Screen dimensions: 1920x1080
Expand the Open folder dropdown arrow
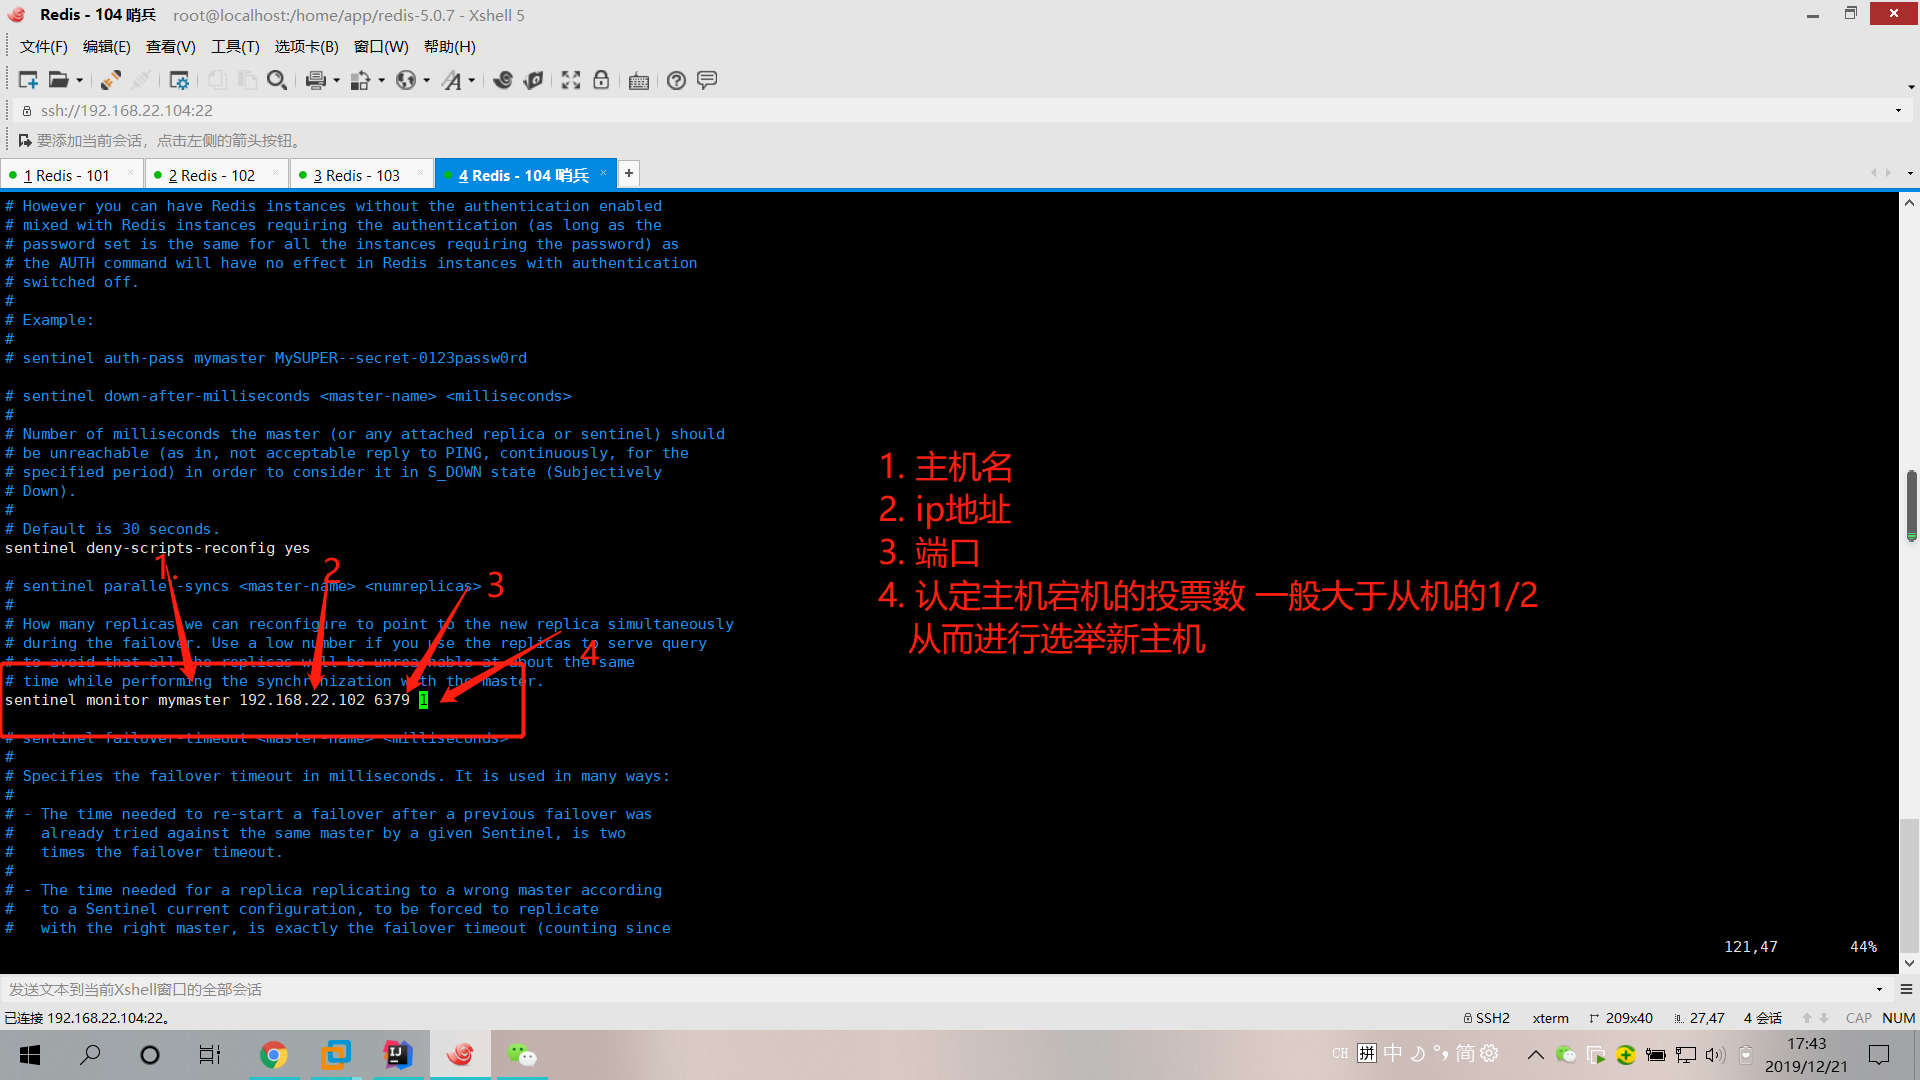(x=79, y=80)
